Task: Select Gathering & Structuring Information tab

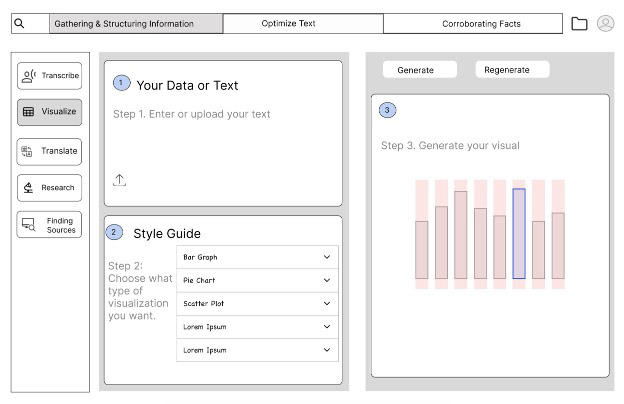Action: pos(136,23)
